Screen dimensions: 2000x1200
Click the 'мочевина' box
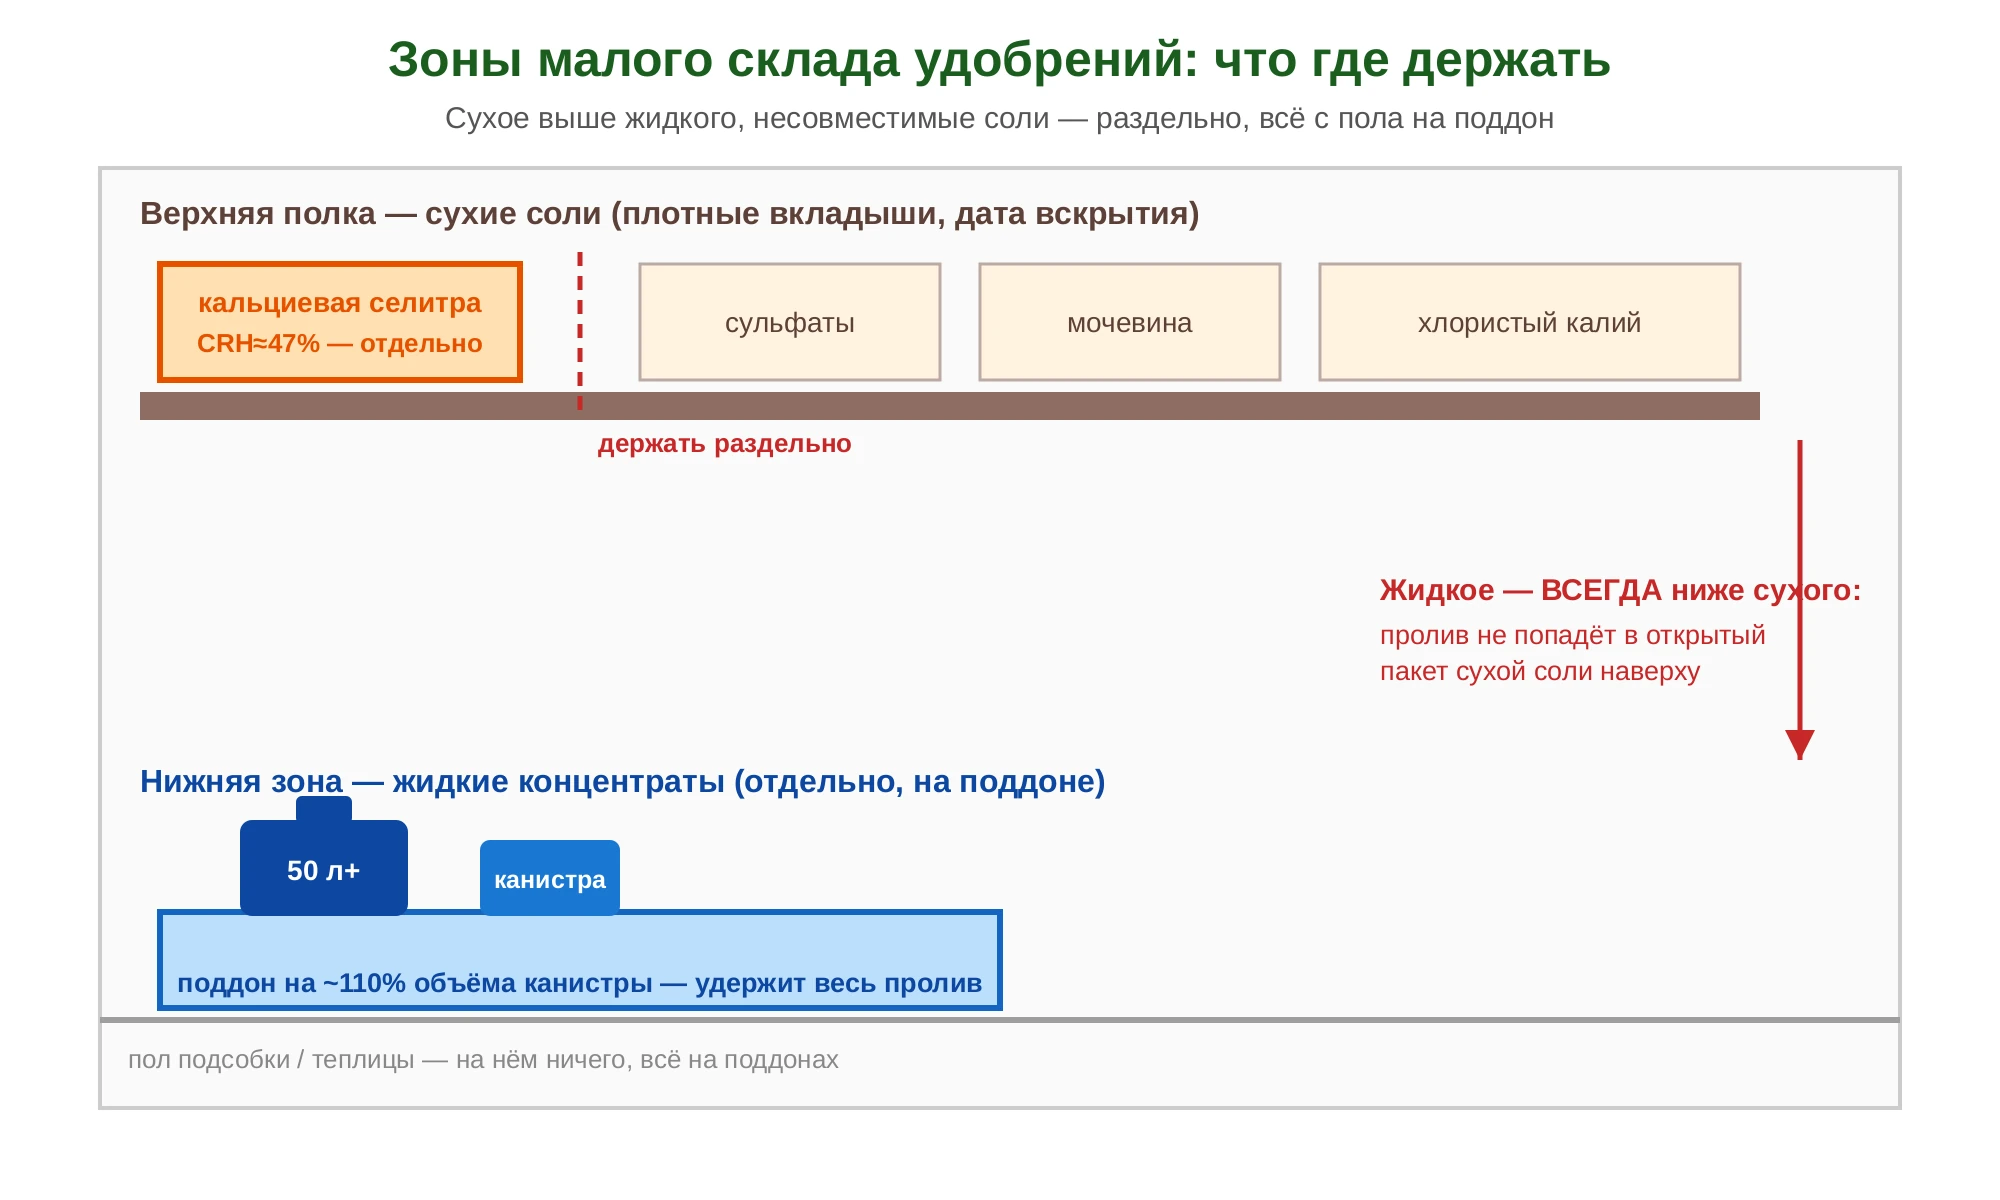coord(1130,322)
